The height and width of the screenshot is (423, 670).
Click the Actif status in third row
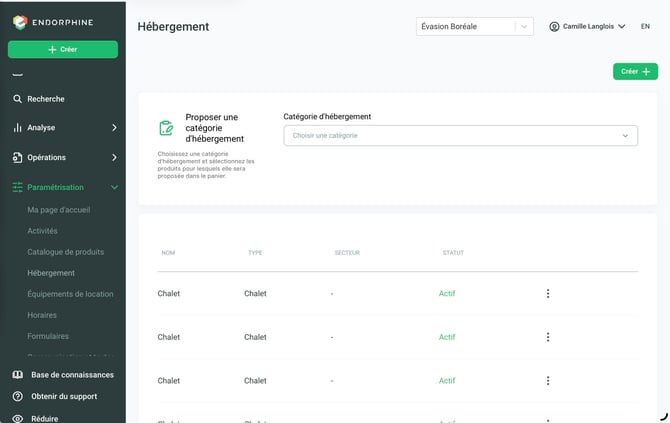[447, 381]
